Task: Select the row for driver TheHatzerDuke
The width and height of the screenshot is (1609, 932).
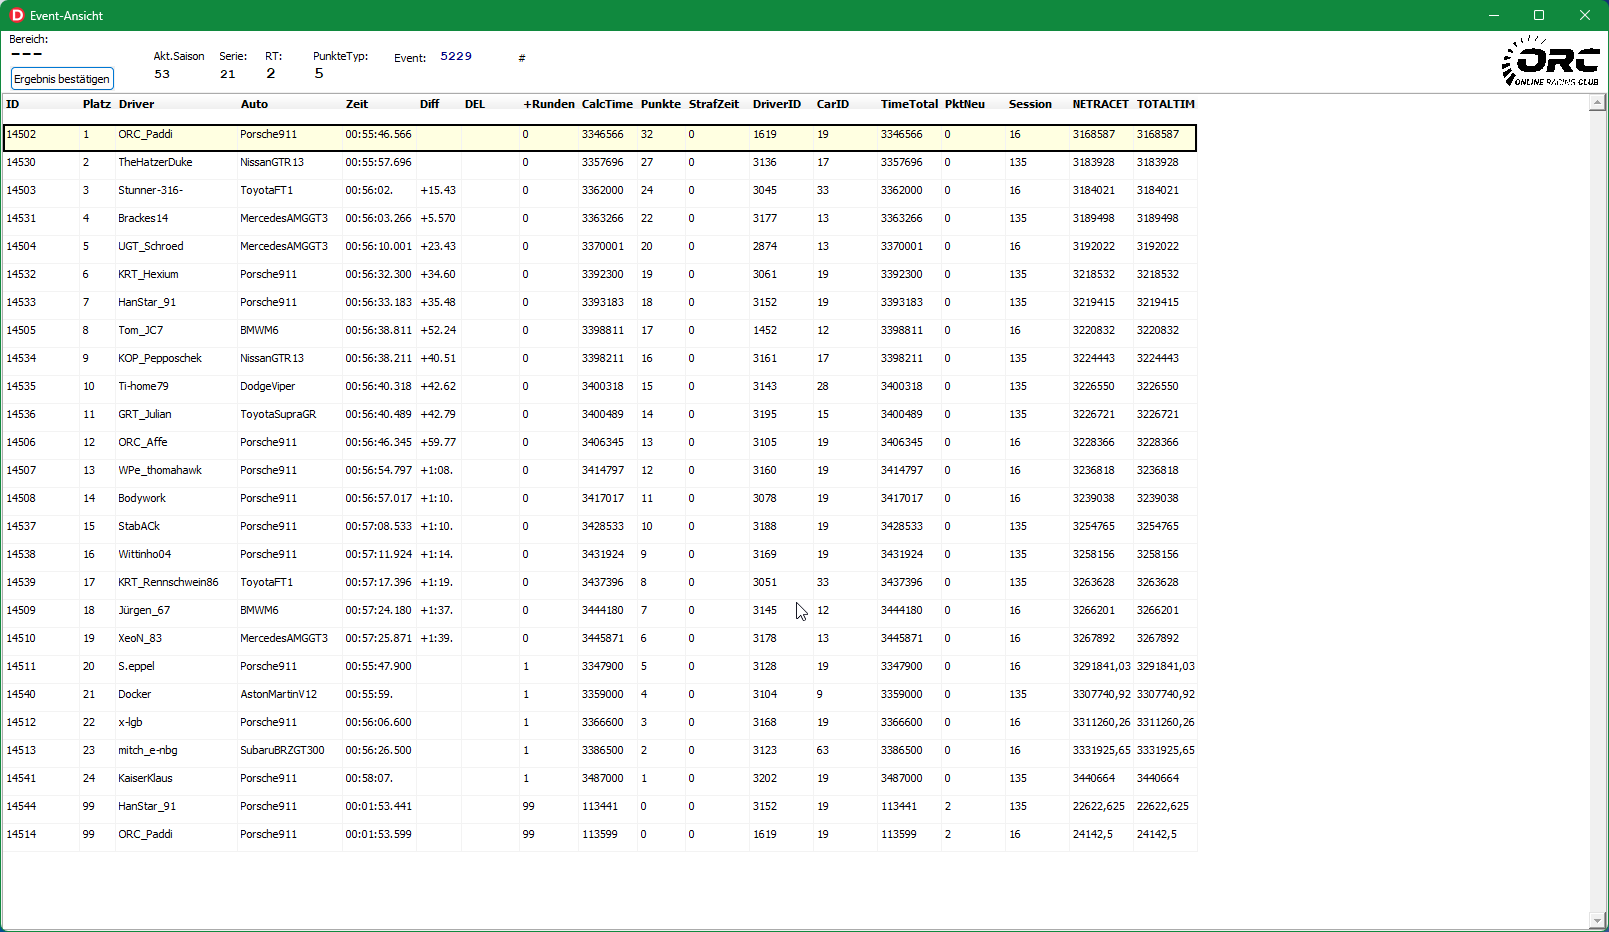Action: [x=155, y=162]
